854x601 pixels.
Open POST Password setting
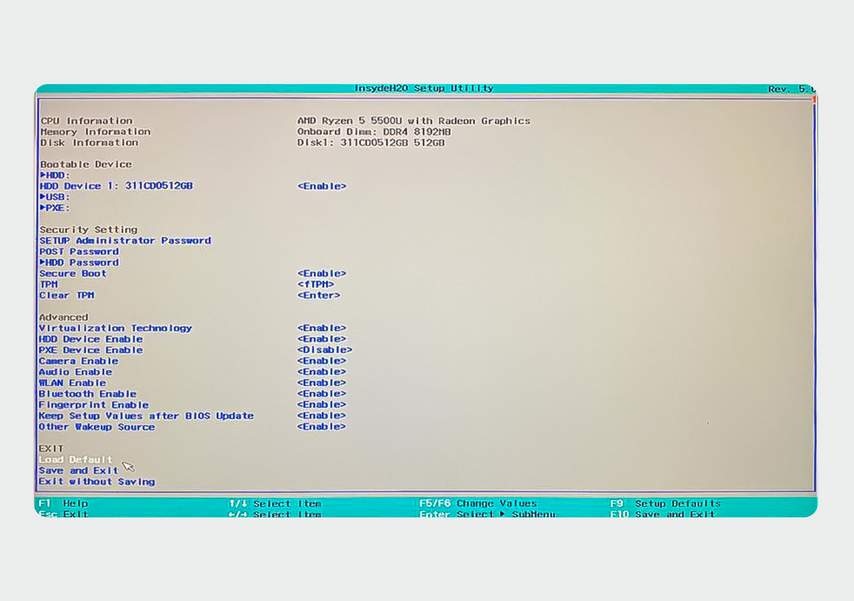79,252
